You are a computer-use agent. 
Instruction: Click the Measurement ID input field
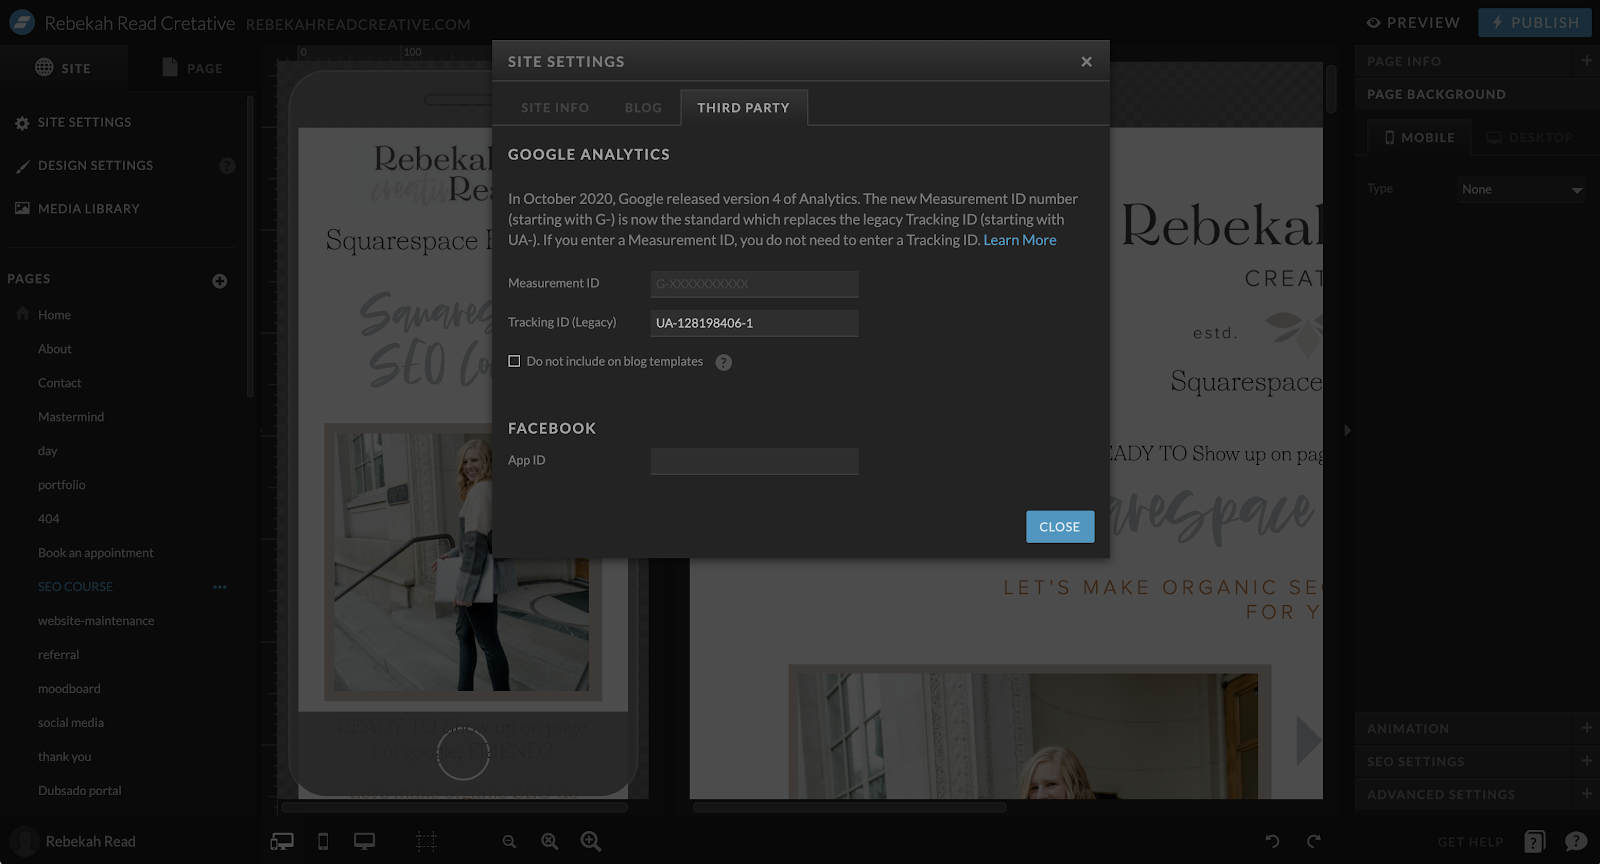[754, 284]
